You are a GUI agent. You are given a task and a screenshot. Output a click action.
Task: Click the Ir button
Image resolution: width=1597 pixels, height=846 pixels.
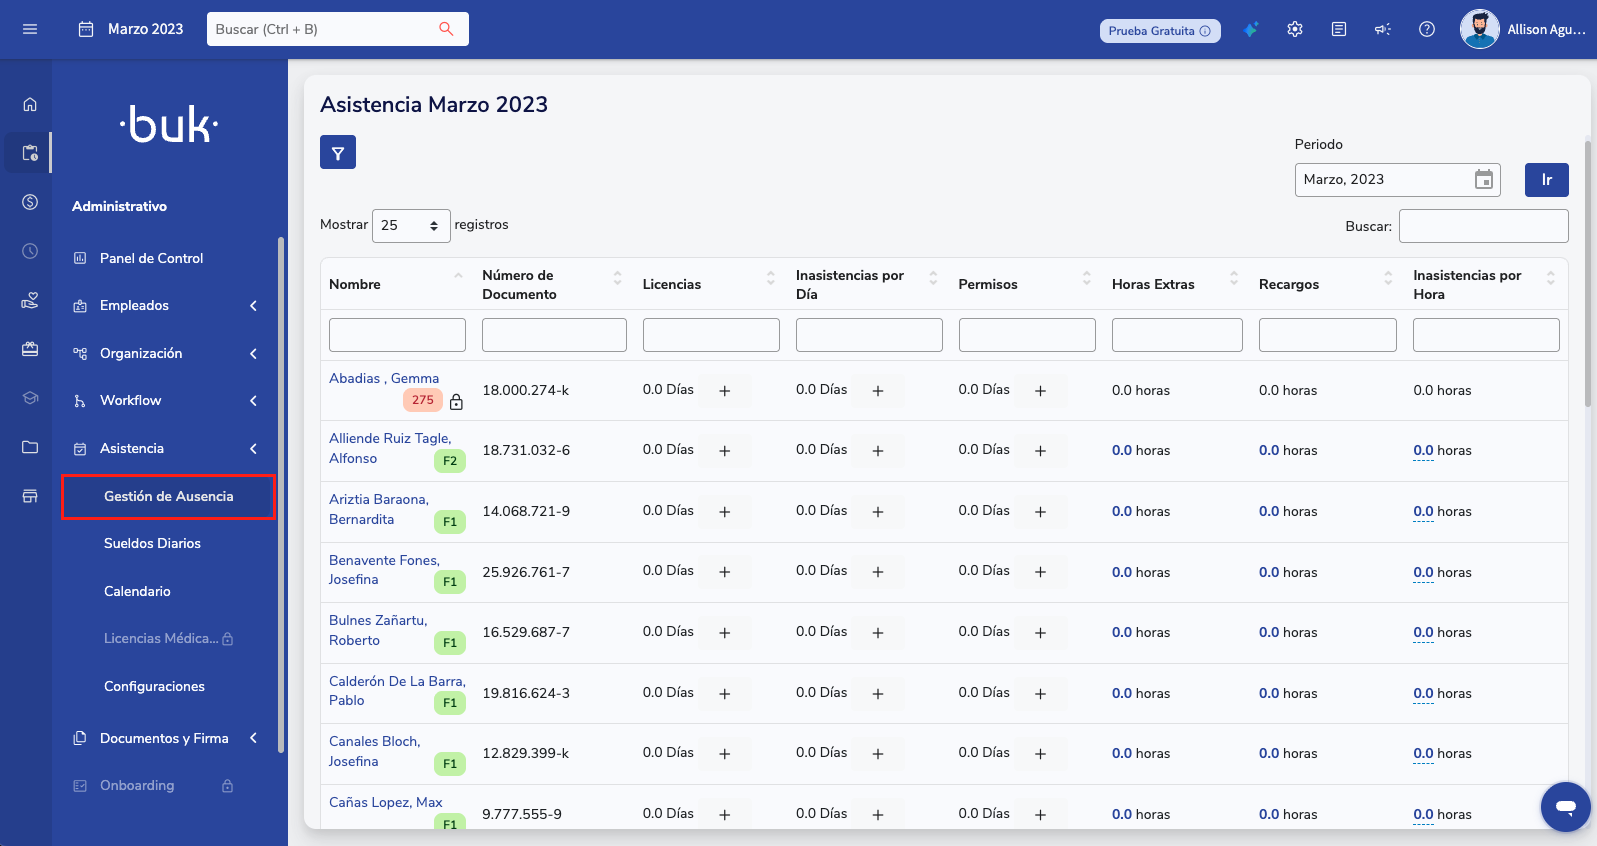(x=1546, y=180)
